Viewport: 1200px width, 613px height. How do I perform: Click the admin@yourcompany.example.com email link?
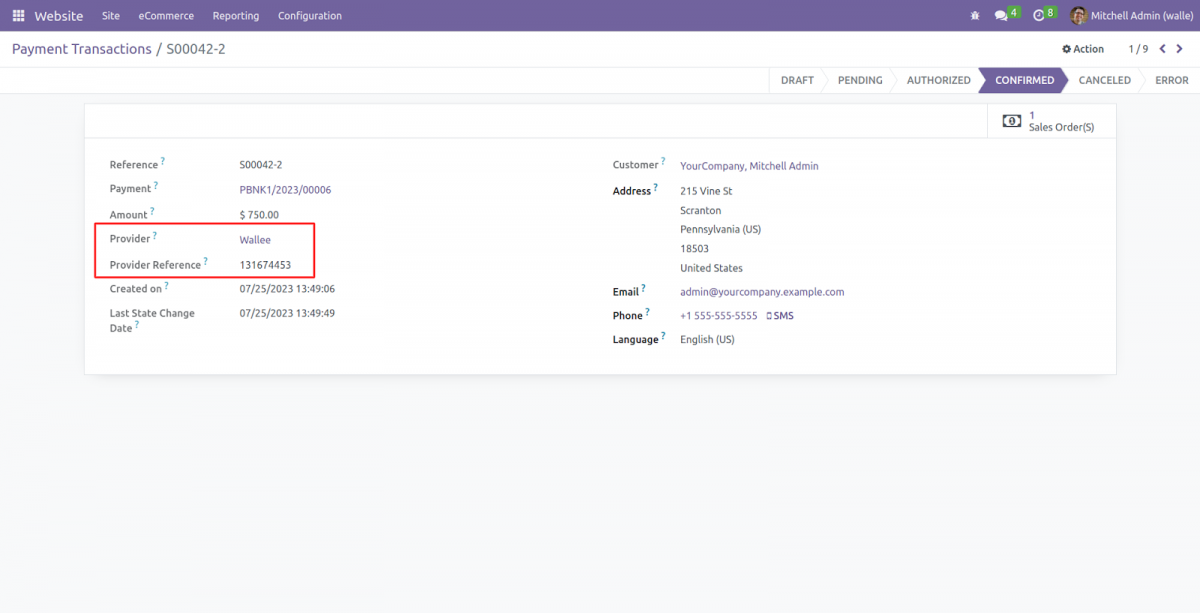pyautogui.click(x=761, y=291)
